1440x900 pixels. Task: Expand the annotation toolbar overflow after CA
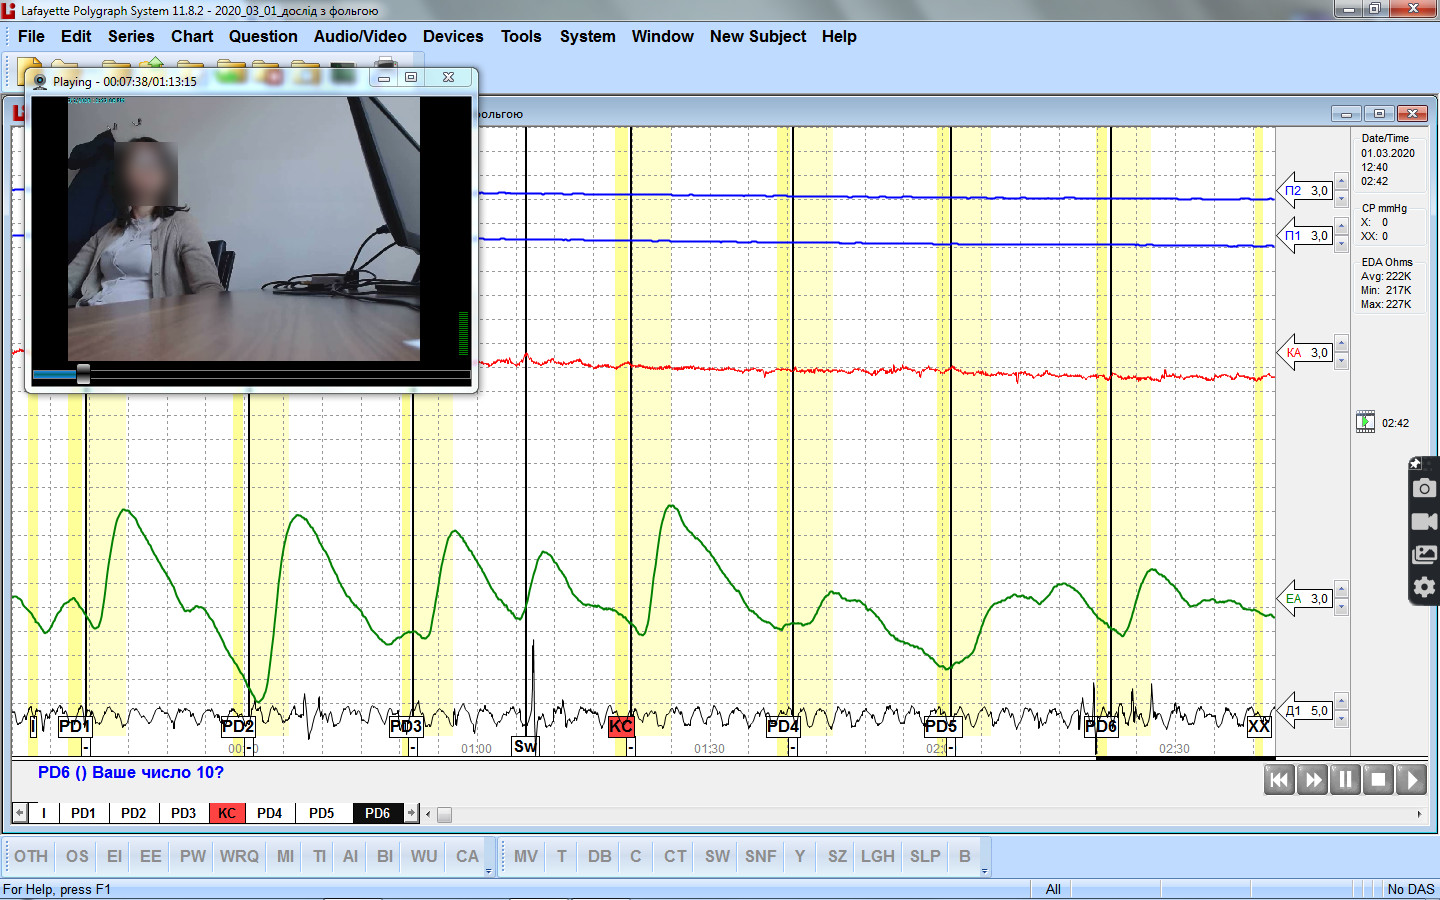(x=488, y=871)
